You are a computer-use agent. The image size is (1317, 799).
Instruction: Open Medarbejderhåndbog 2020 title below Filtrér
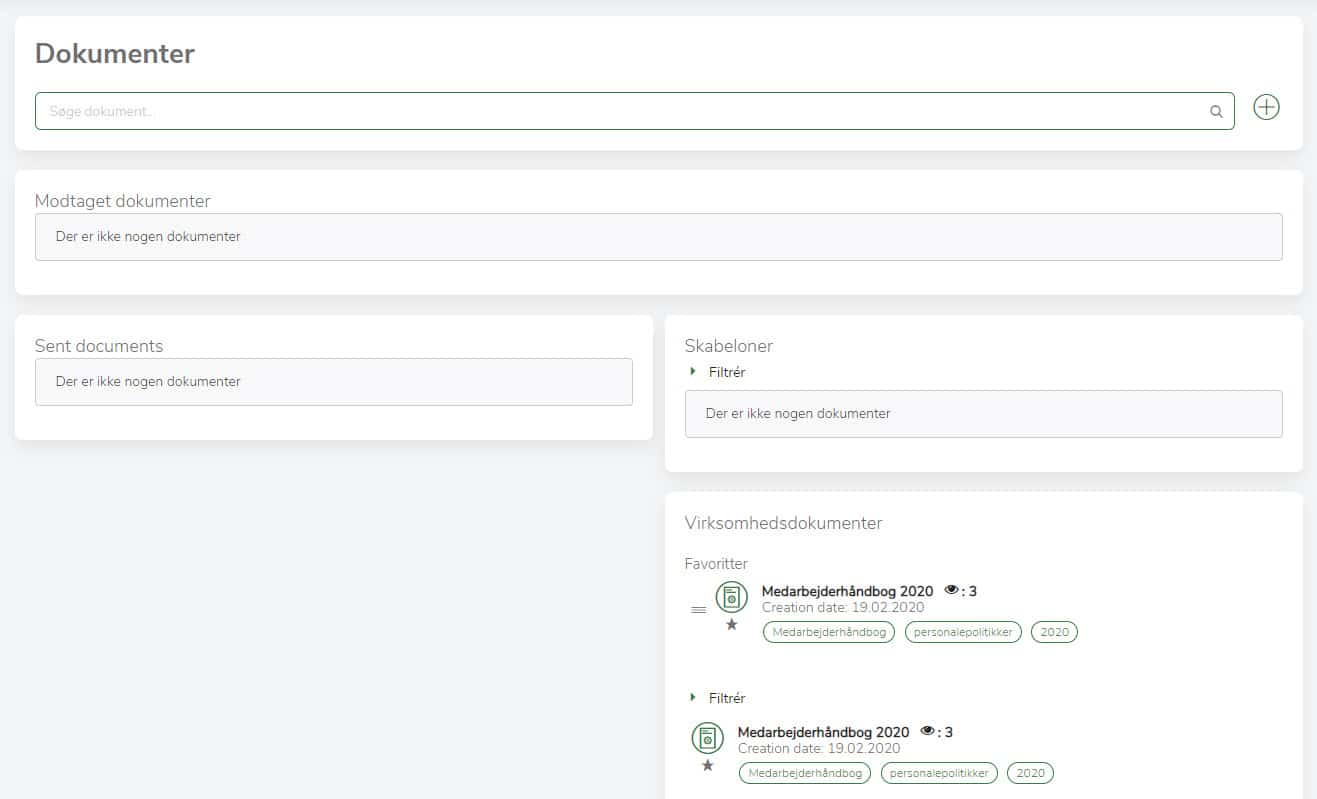coord(823,732)
